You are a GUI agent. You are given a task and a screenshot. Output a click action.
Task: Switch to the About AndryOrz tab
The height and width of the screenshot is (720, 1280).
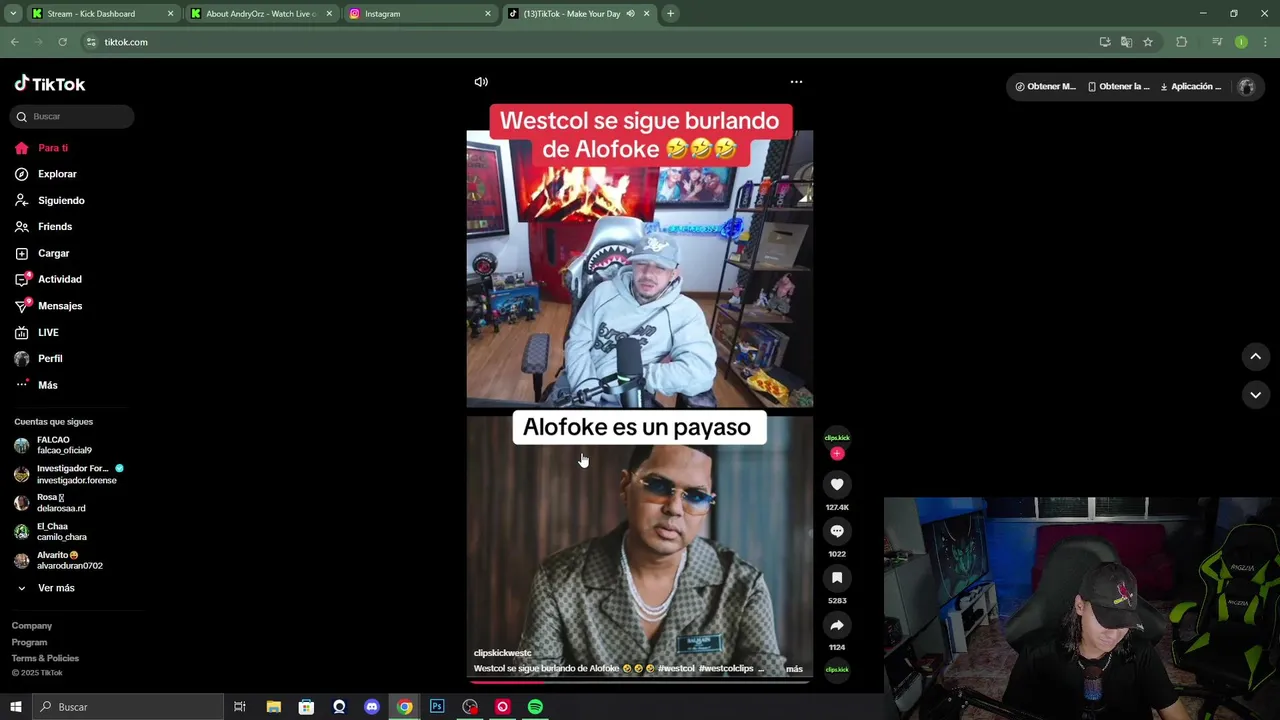pyautogui.click(x=261, y=14)
